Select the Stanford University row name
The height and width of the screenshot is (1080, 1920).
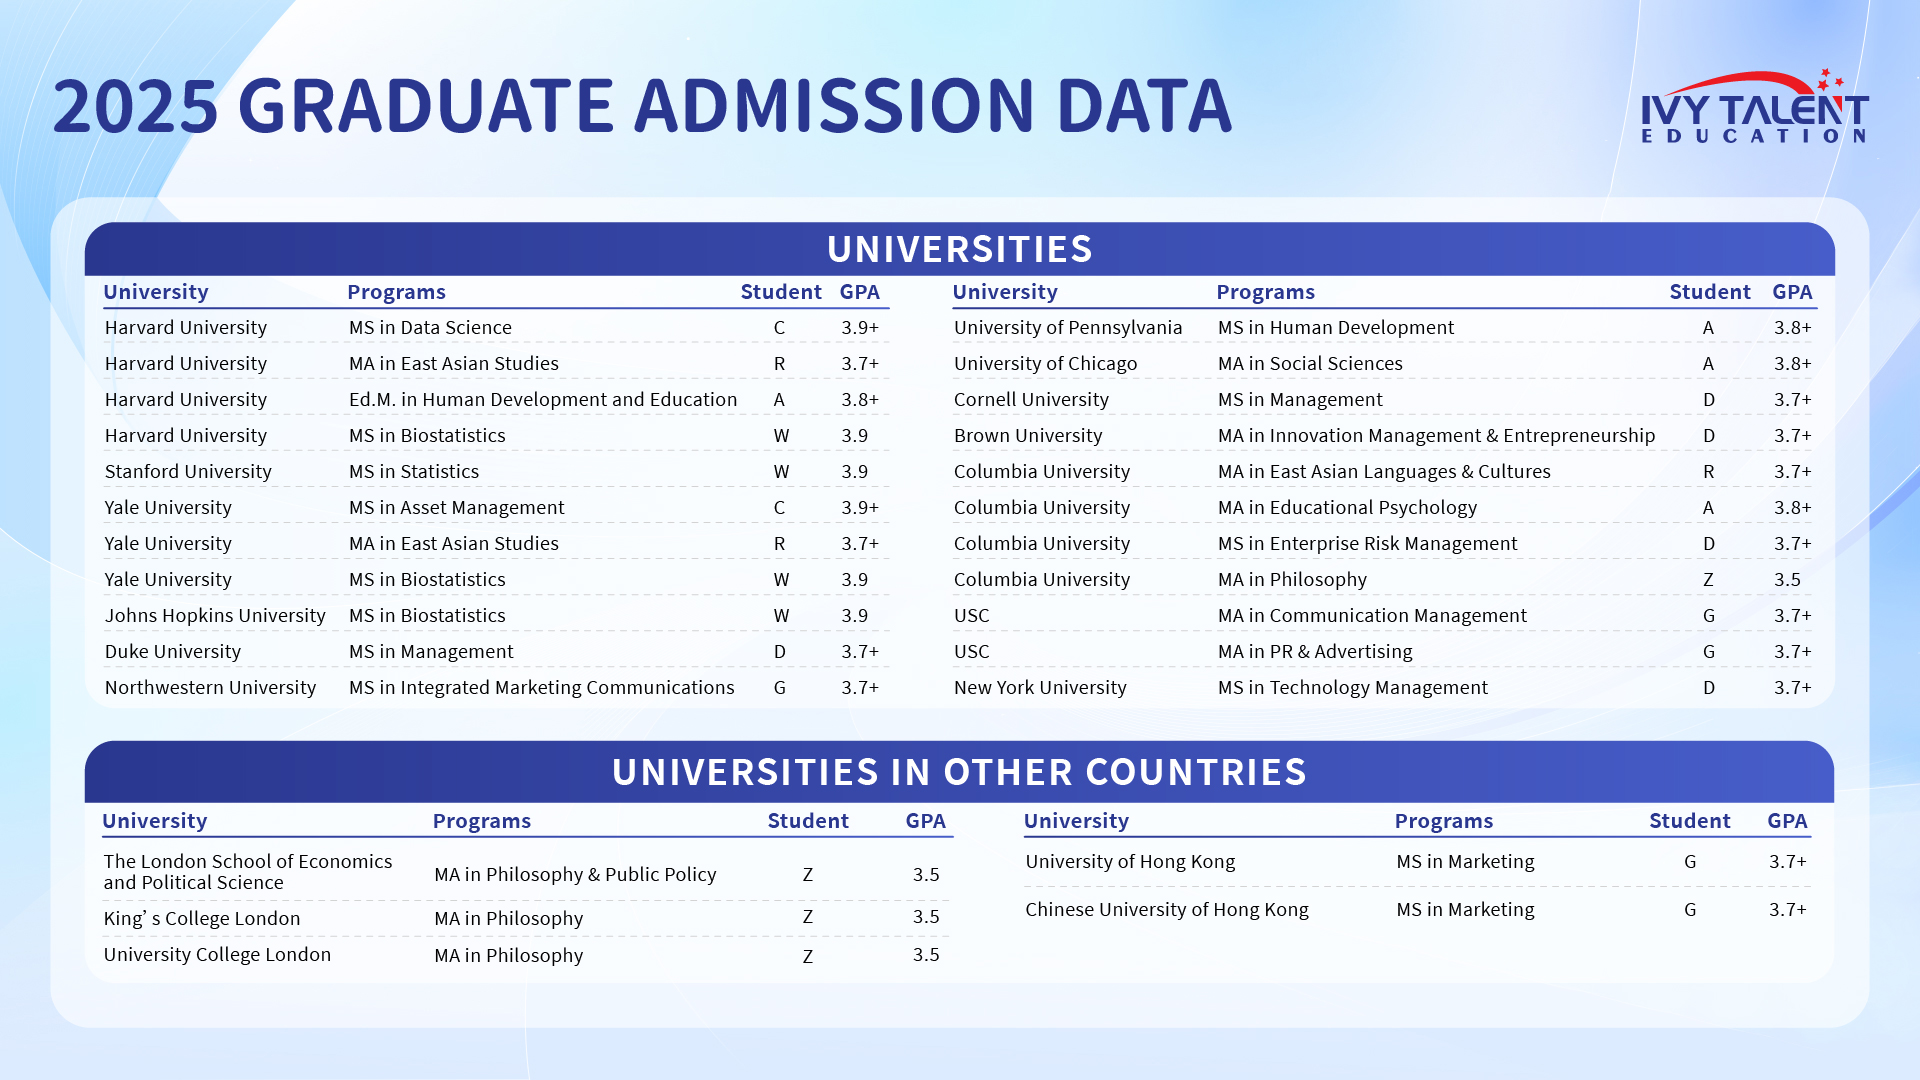(x=188, y=472)
